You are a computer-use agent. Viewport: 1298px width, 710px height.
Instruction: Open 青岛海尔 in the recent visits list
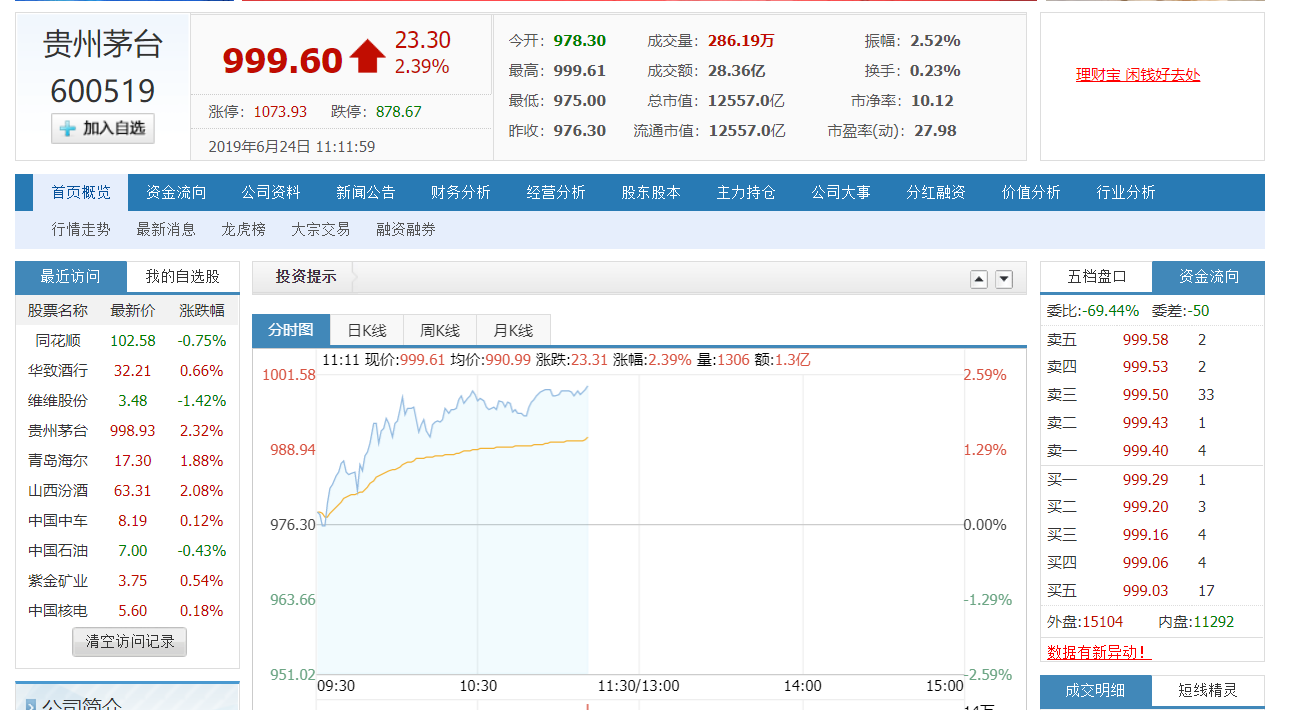[58, 461]
